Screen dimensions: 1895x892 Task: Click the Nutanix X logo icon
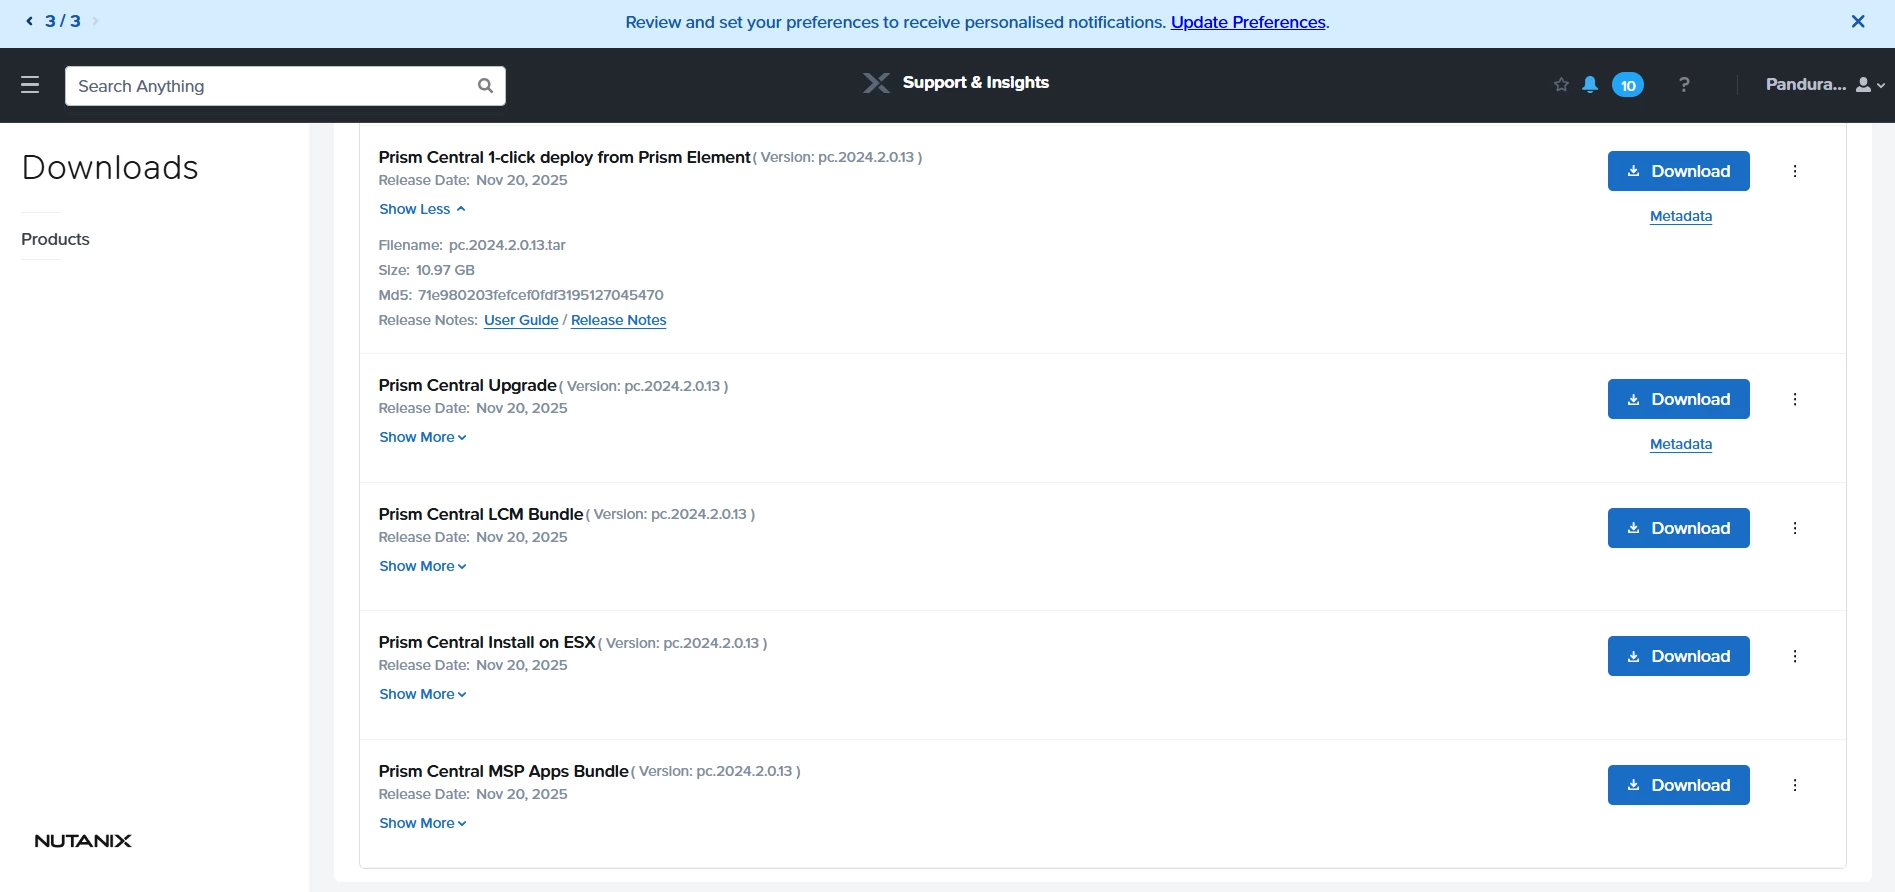pos(877,83)
